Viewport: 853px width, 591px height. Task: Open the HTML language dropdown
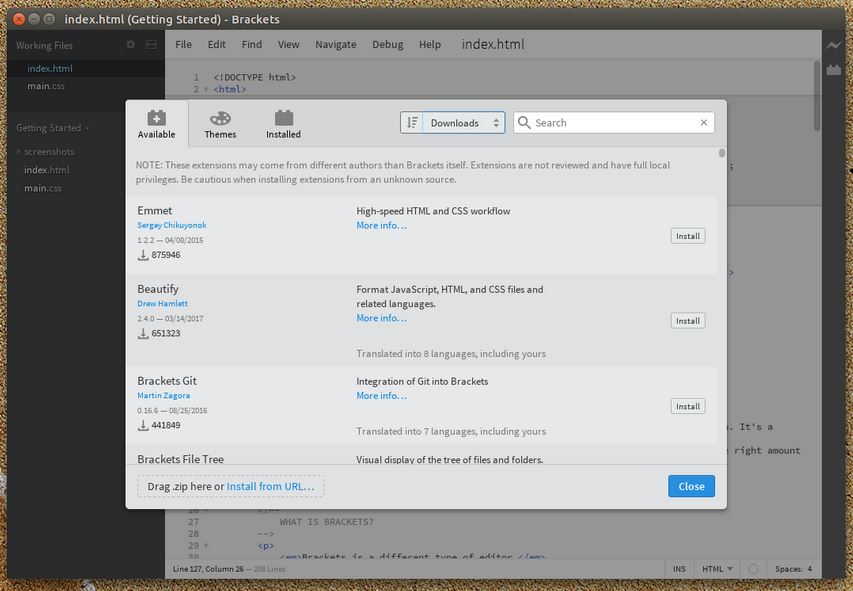717,569
